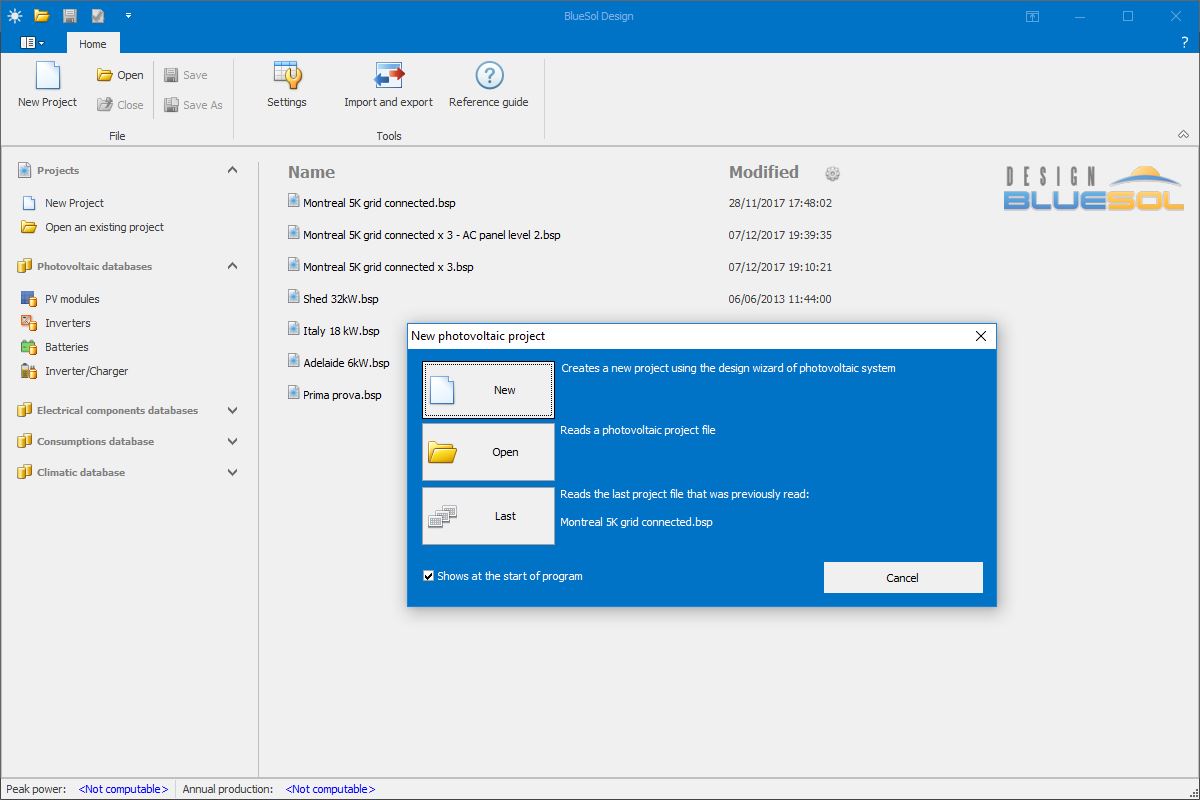Screen dimensions: 1200x800
Task: Click the 06/06/2013 11:44:00 date entry
Action: (x=780, y=299)
